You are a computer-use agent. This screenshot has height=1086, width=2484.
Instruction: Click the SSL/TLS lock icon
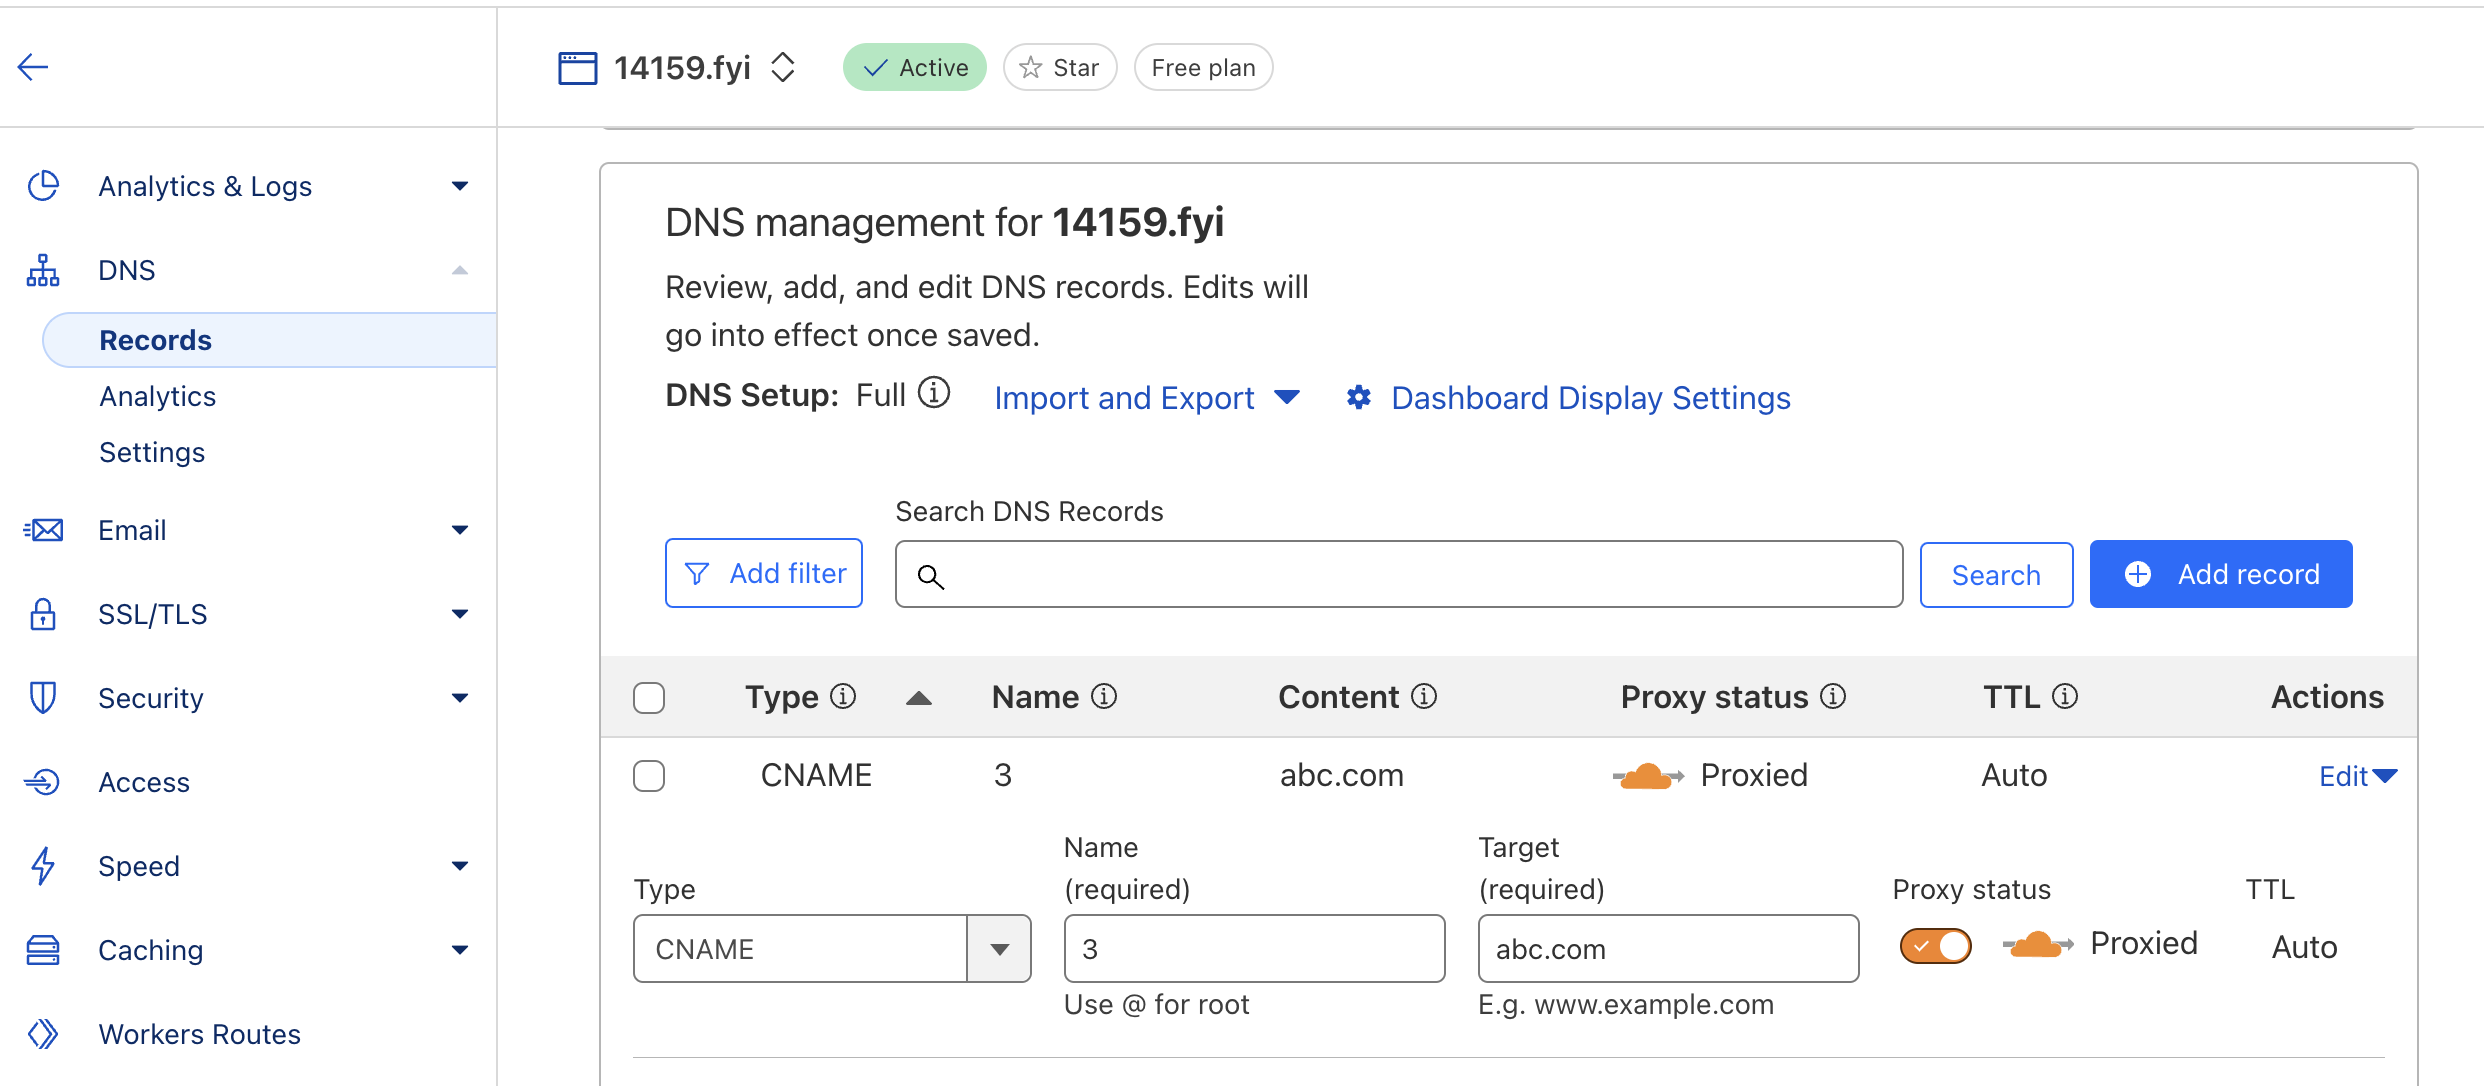coord(43,613)
